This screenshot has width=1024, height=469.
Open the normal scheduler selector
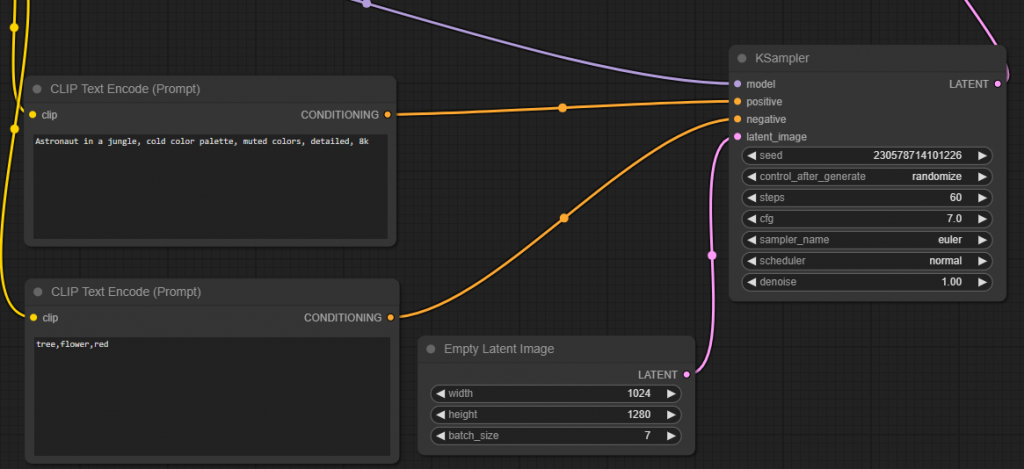tap(946, 261)
